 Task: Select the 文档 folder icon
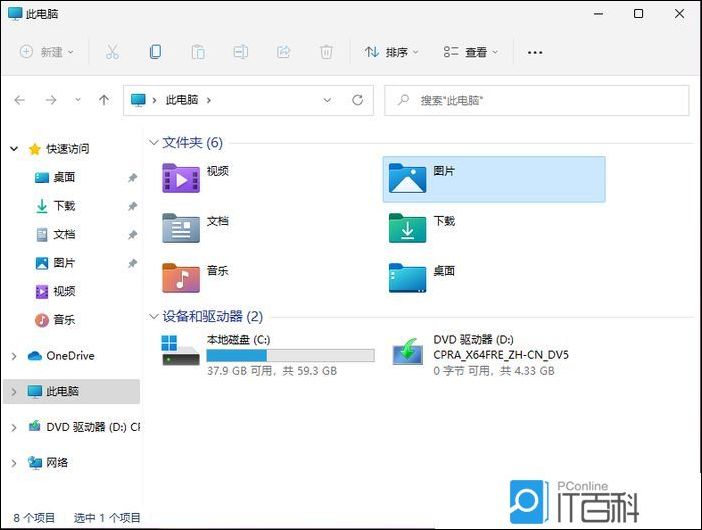coord(181,228)
